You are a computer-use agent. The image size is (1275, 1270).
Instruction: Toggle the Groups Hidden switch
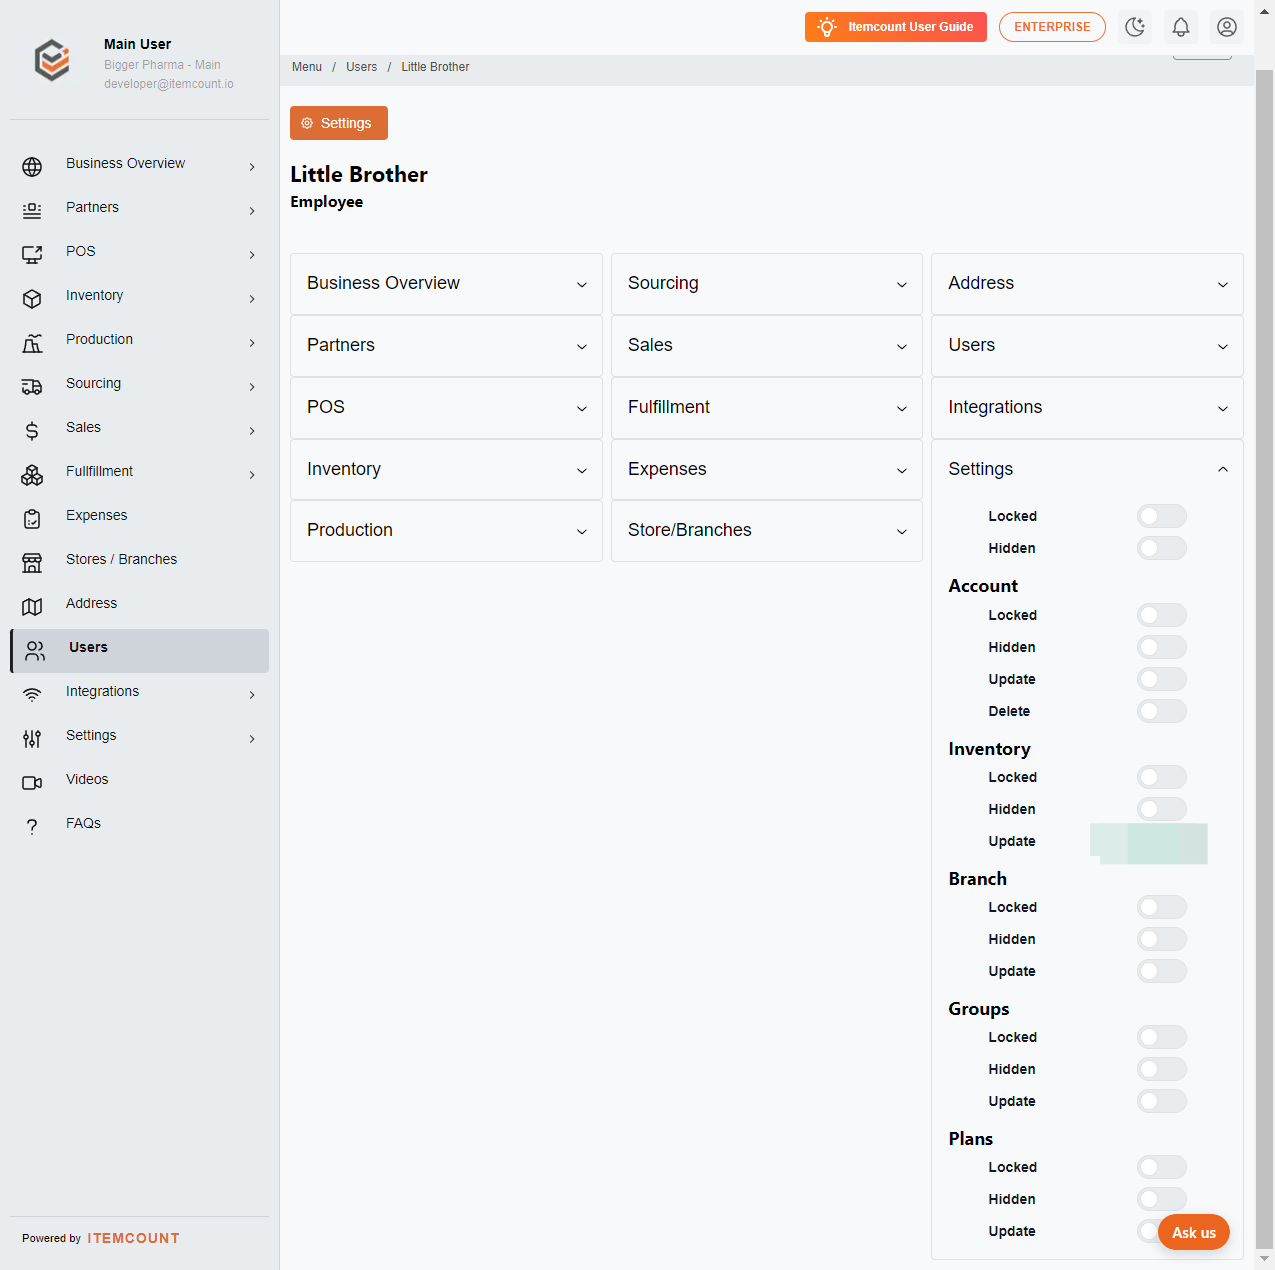[x=1162, y=1069]
